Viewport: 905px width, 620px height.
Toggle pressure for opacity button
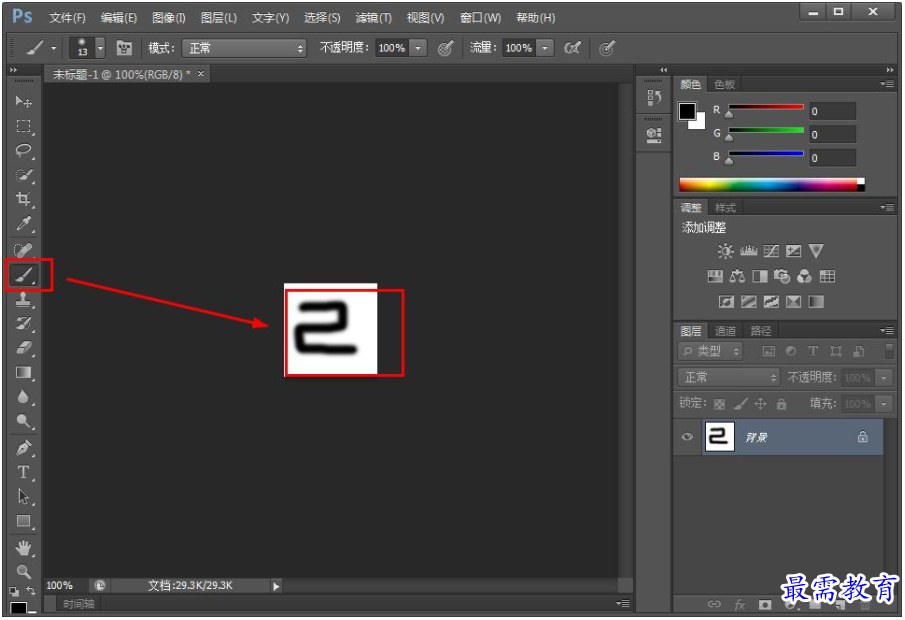[445, 48]
